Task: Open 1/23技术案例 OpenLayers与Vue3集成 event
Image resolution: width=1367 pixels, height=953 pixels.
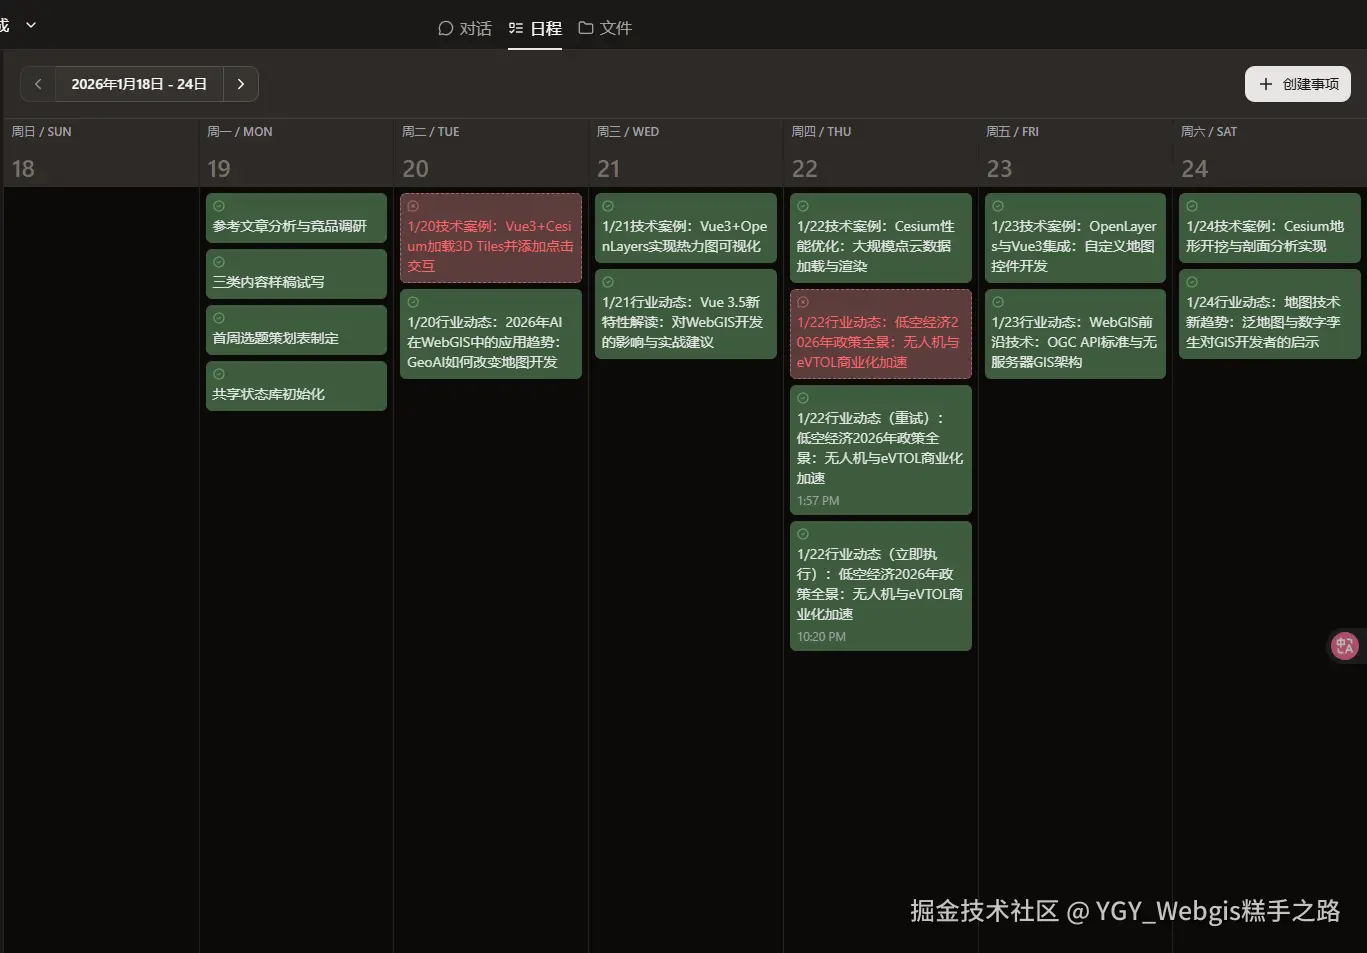Action: coord(1075,238)
